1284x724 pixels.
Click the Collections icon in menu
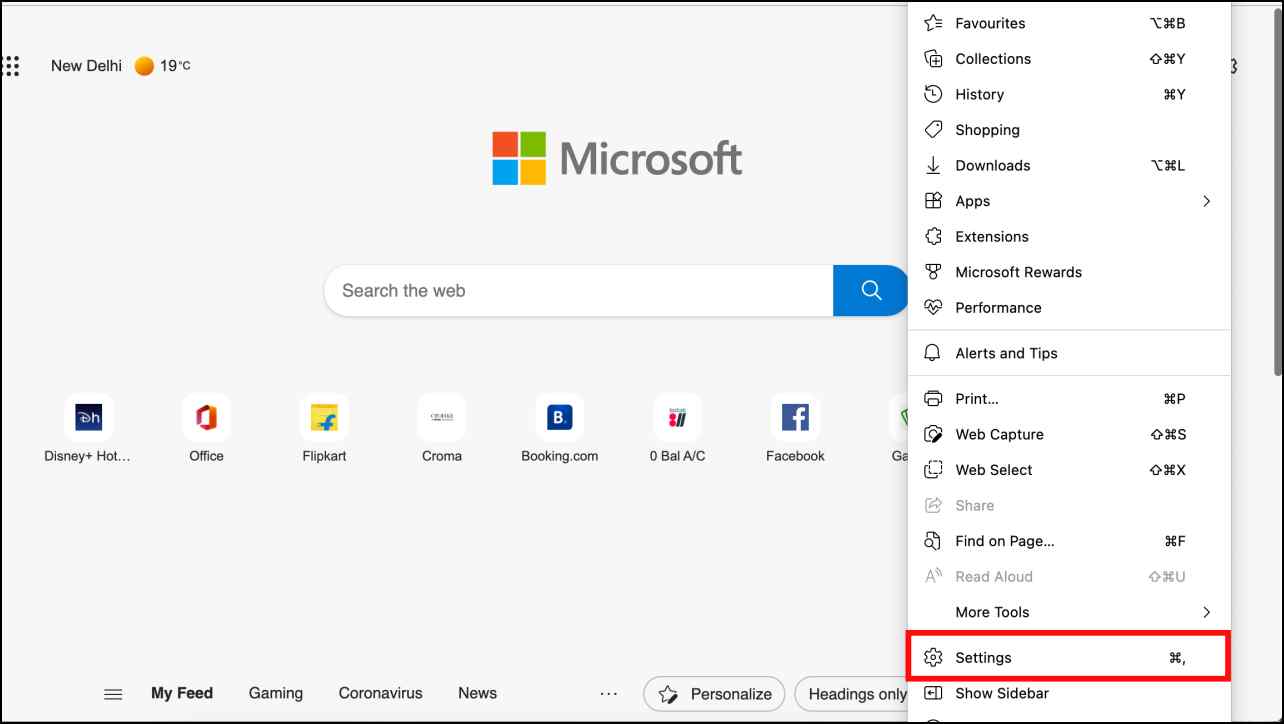point(933,59)
